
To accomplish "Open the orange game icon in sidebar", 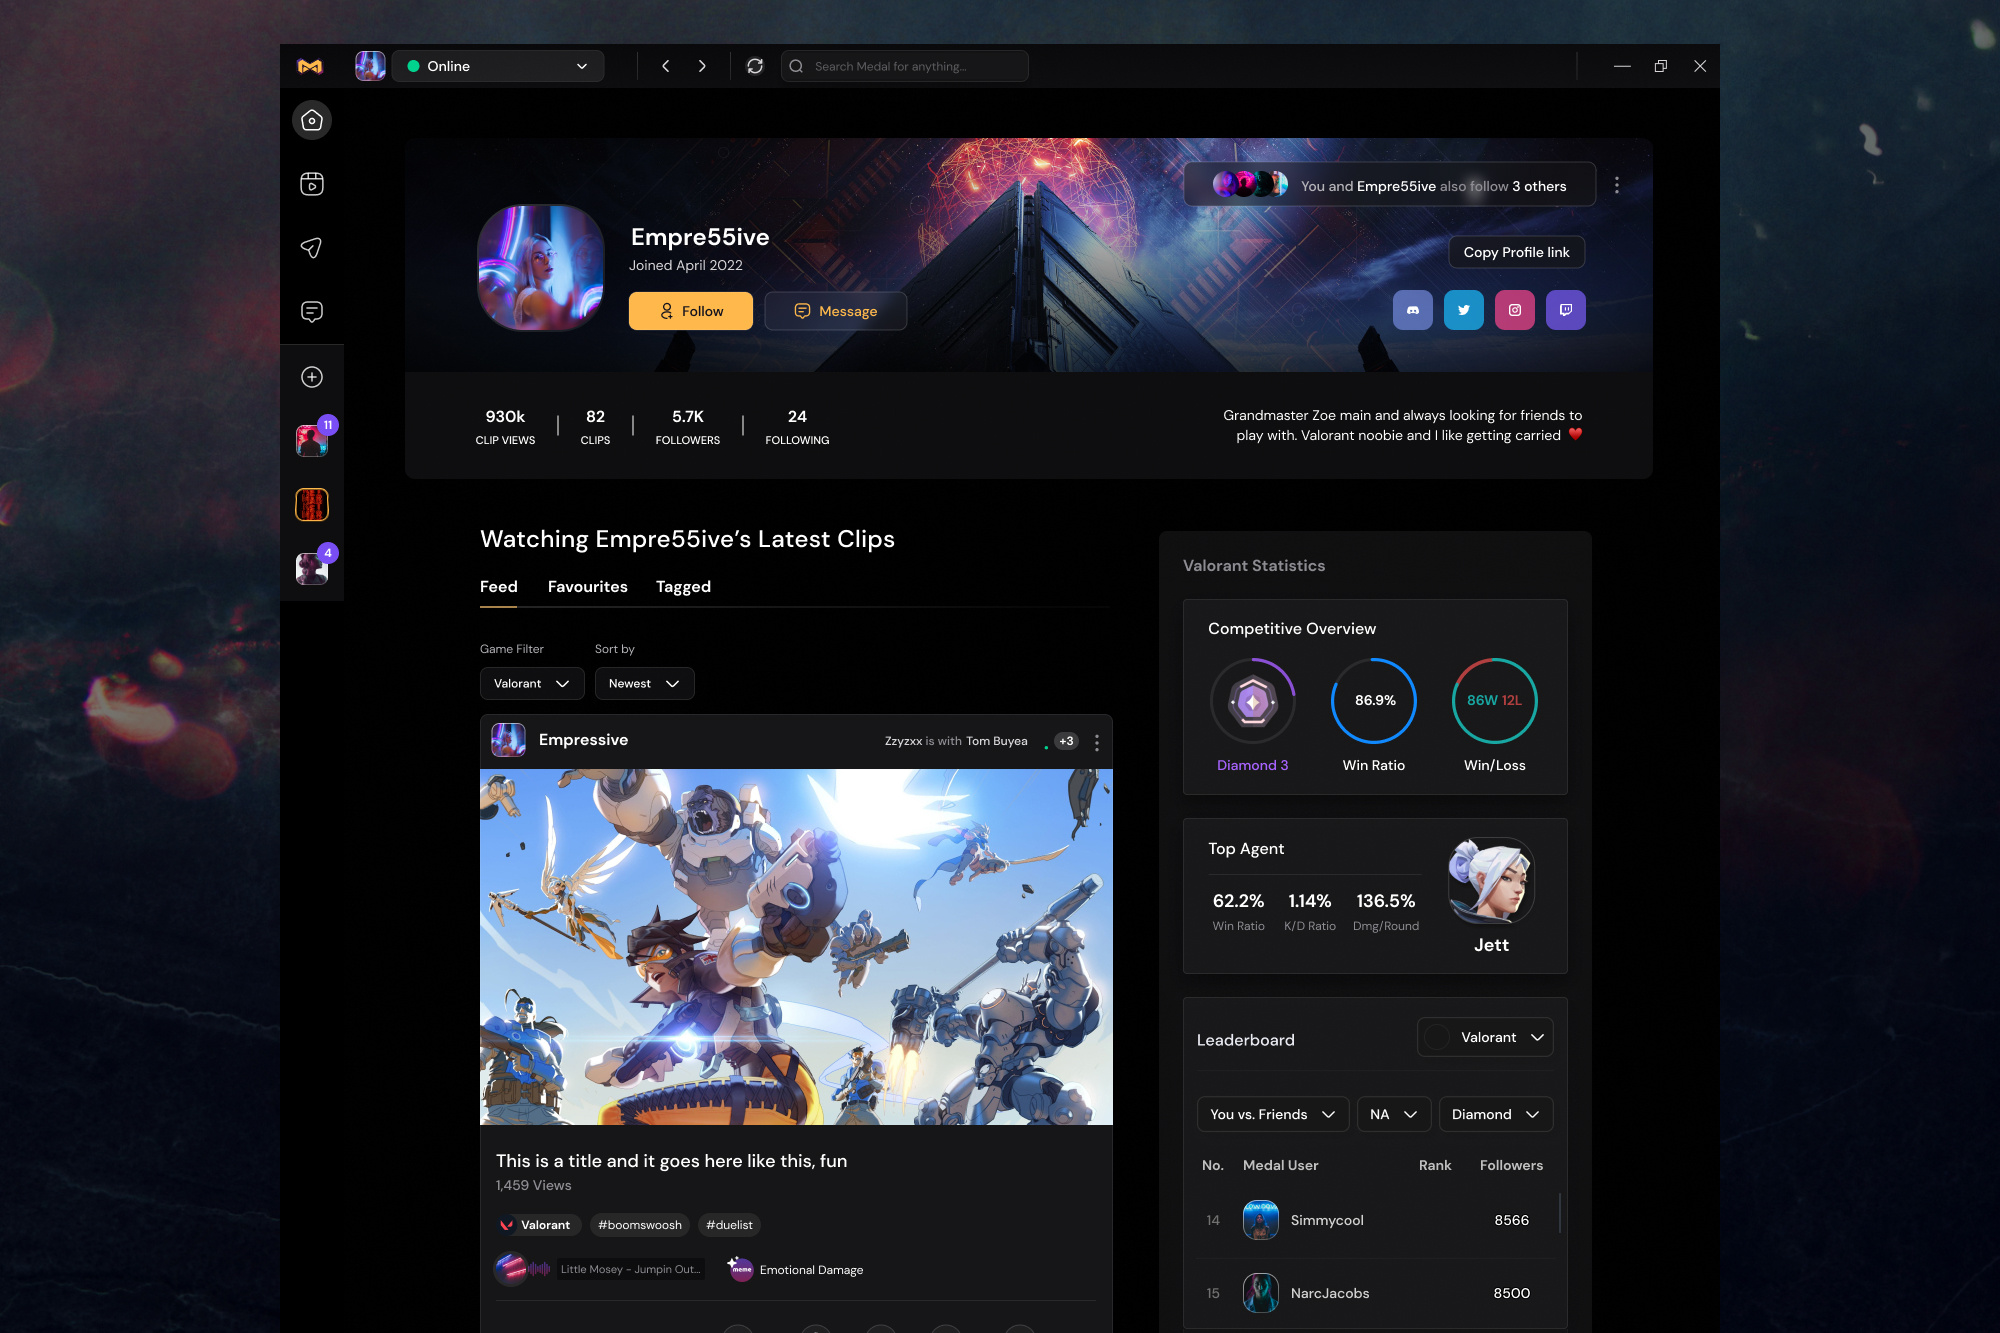I will [x=312, y=504].
